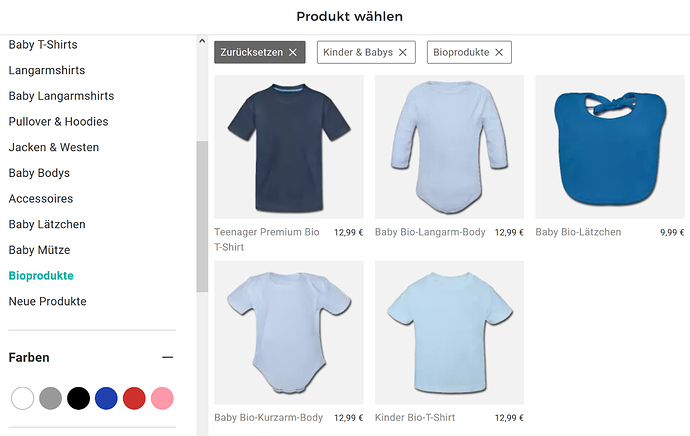
Task: Choose the gray color filter
Action: pos(50,398)
